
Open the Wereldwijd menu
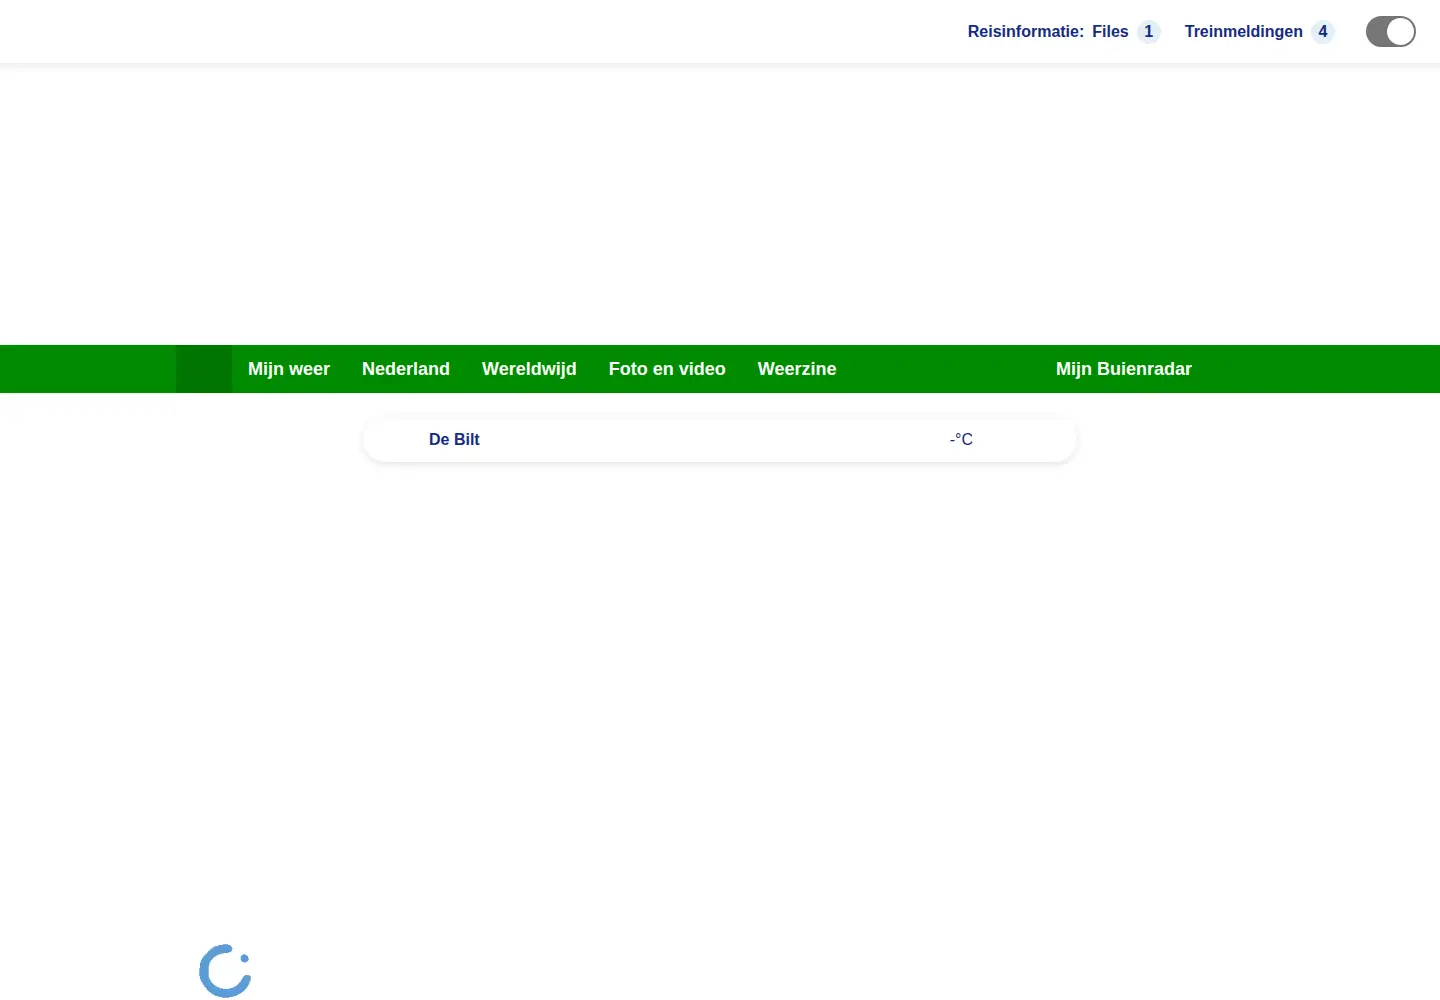(x=529, y=369)
